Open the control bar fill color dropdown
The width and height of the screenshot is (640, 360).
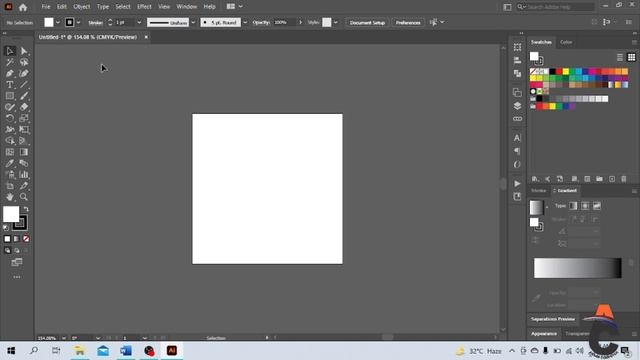point(58,22)
